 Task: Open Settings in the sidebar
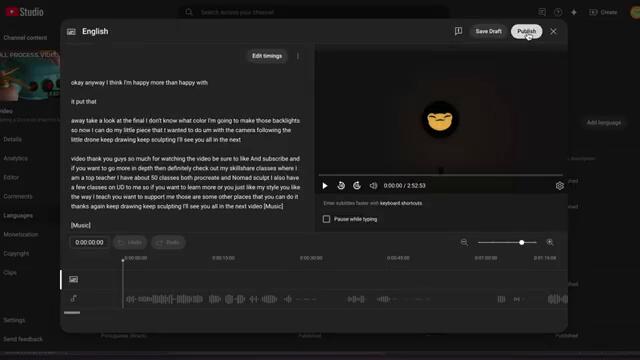click(x=14, y=320)
